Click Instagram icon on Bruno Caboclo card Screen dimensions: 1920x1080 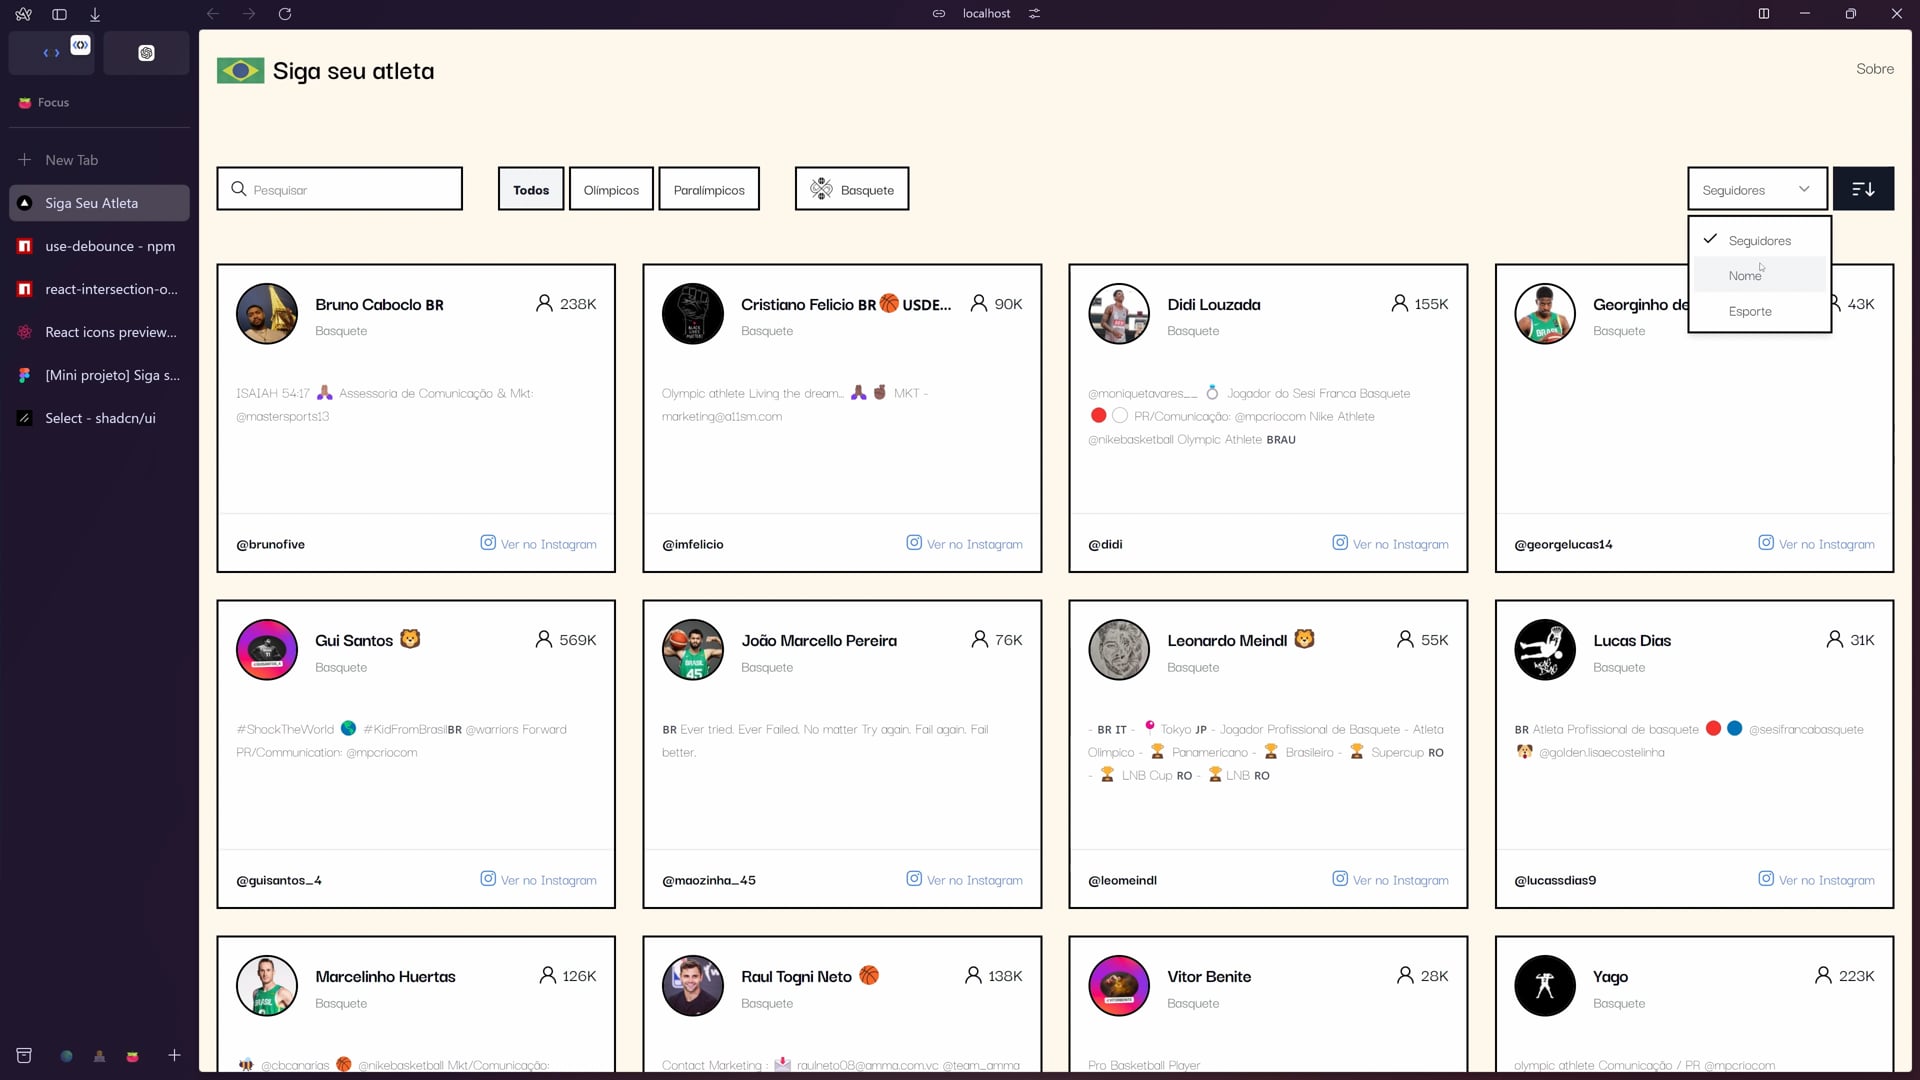pyautogui.click(x=488, y=543)
